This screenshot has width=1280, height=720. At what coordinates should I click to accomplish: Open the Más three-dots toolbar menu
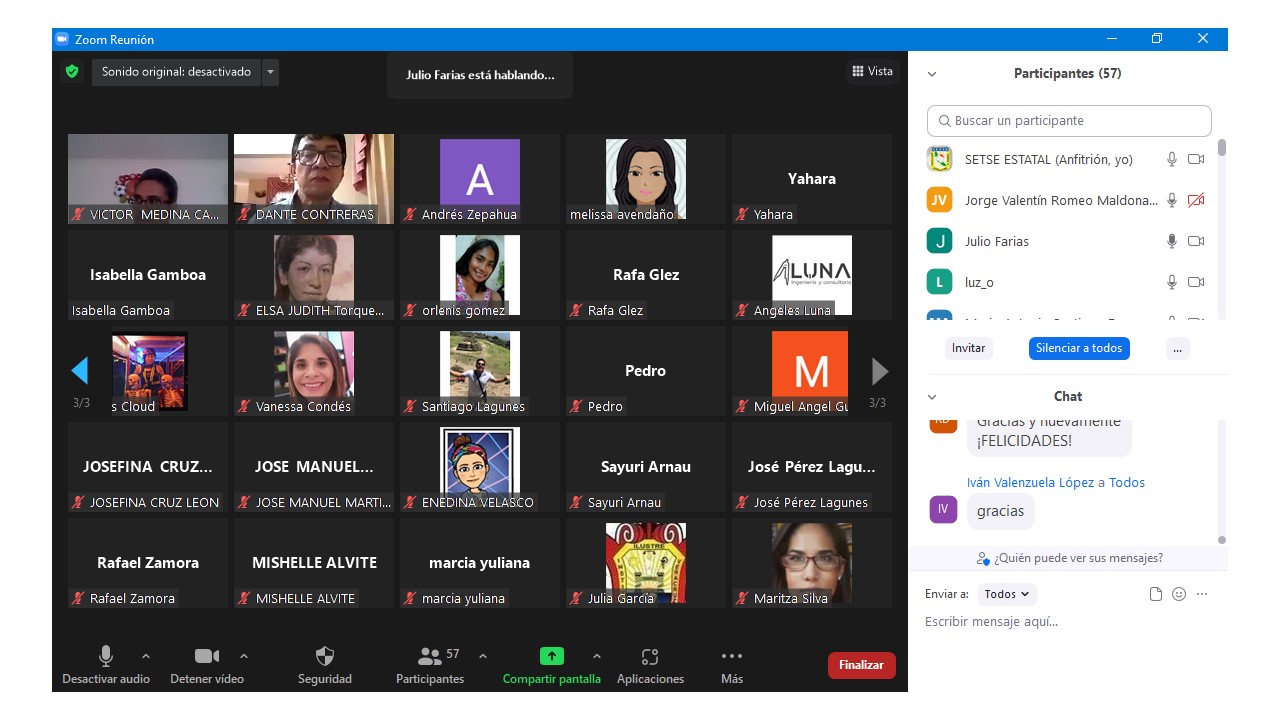(732, 665)
